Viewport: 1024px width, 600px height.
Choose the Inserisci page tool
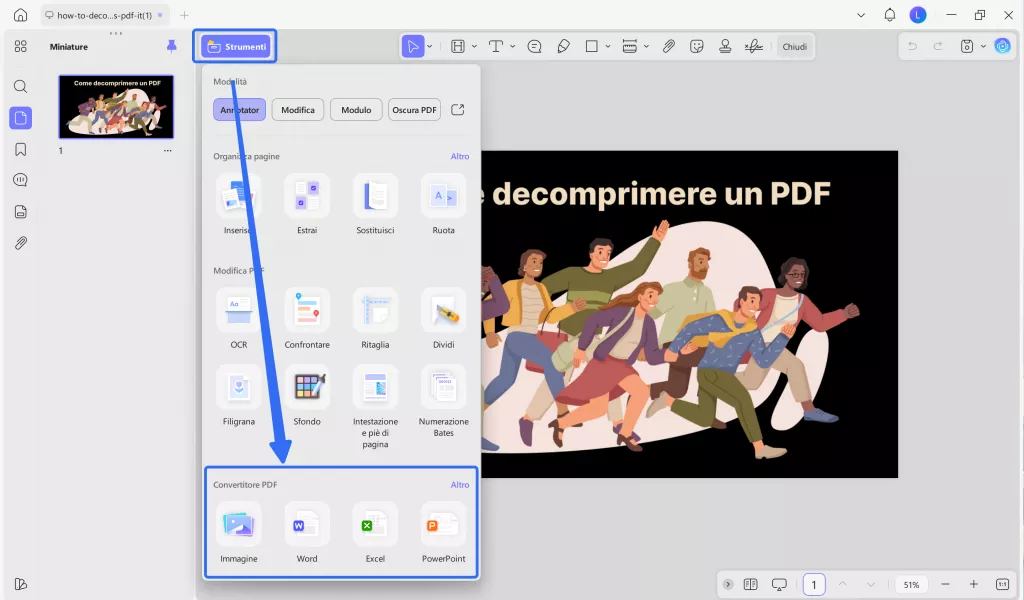click(x=238, y=204)
